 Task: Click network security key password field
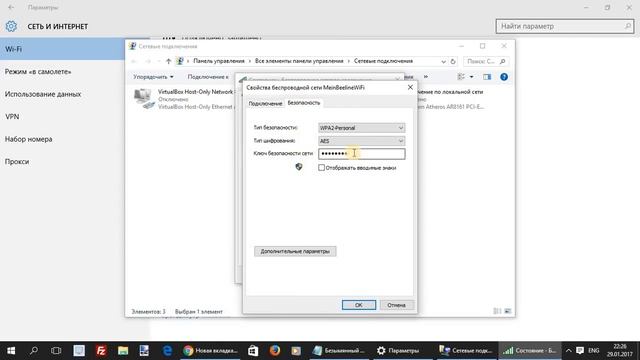[x=362, y=154]
